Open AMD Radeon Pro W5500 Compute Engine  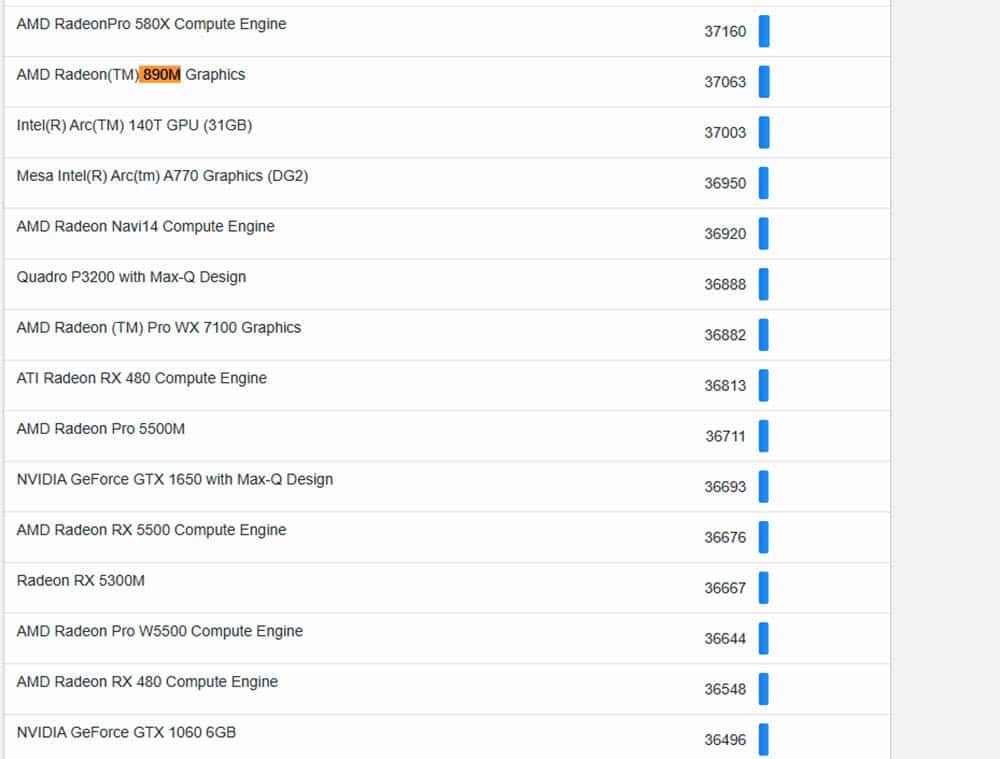(x=159, y=631)
